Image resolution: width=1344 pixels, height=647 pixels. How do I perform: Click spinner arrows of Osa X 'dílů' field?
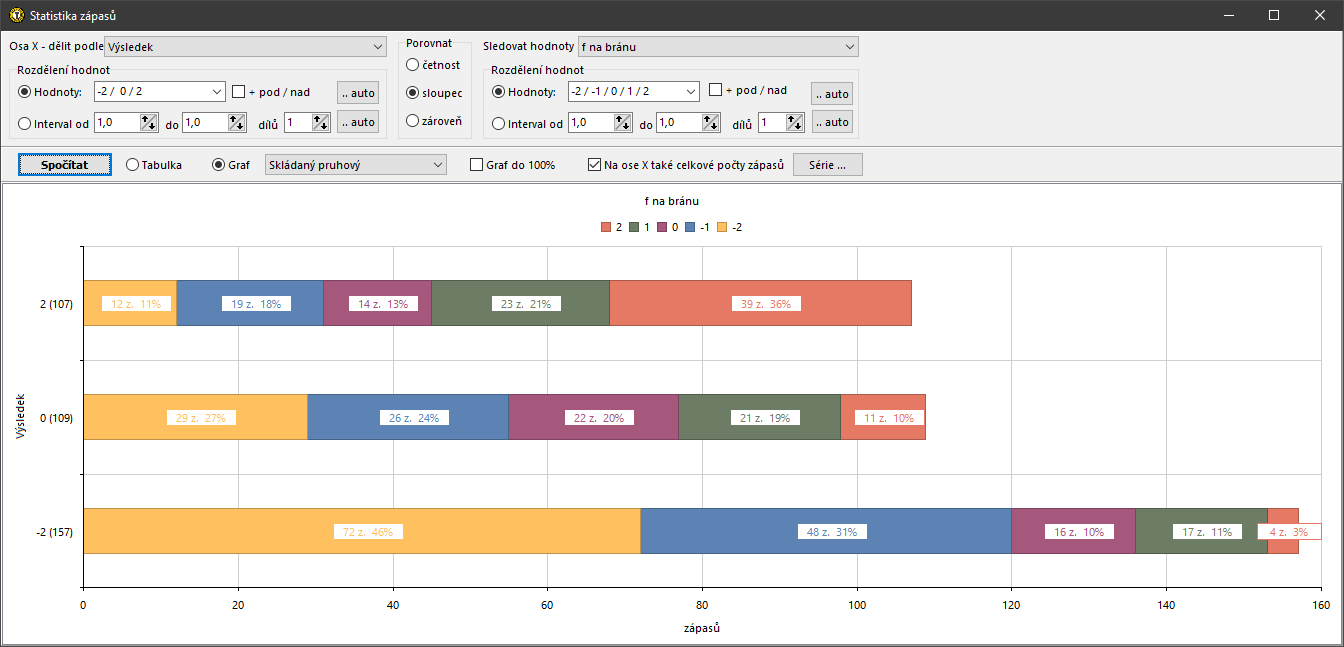pyautogui.click(x=321, y=122)
